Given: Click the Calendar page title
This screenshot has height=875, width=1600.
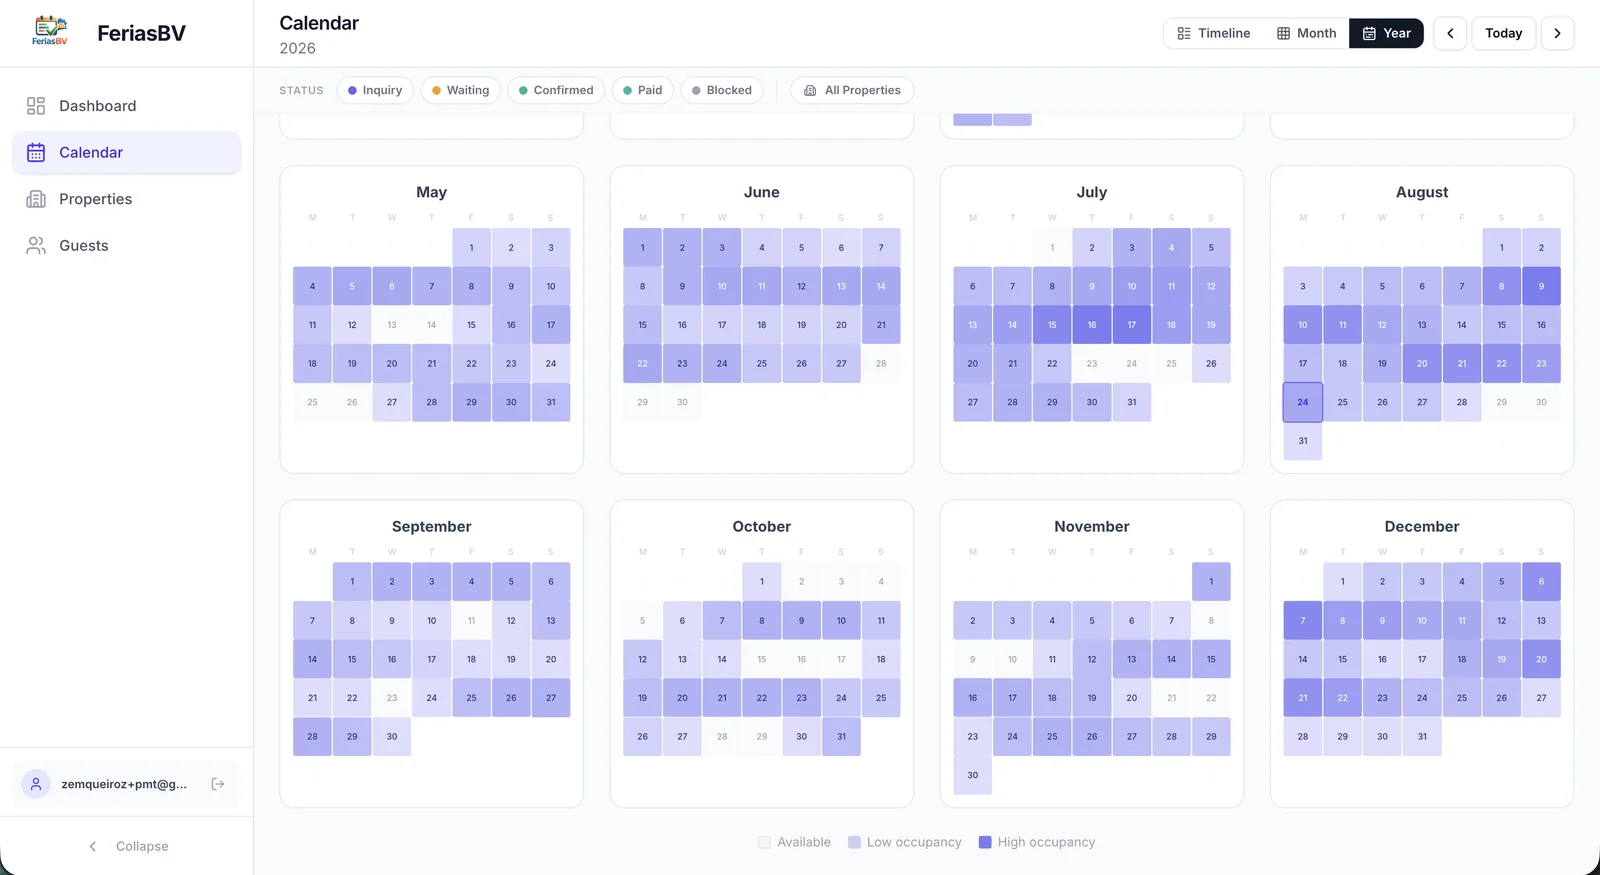Looking at the screenshot, I should point(319,23).
